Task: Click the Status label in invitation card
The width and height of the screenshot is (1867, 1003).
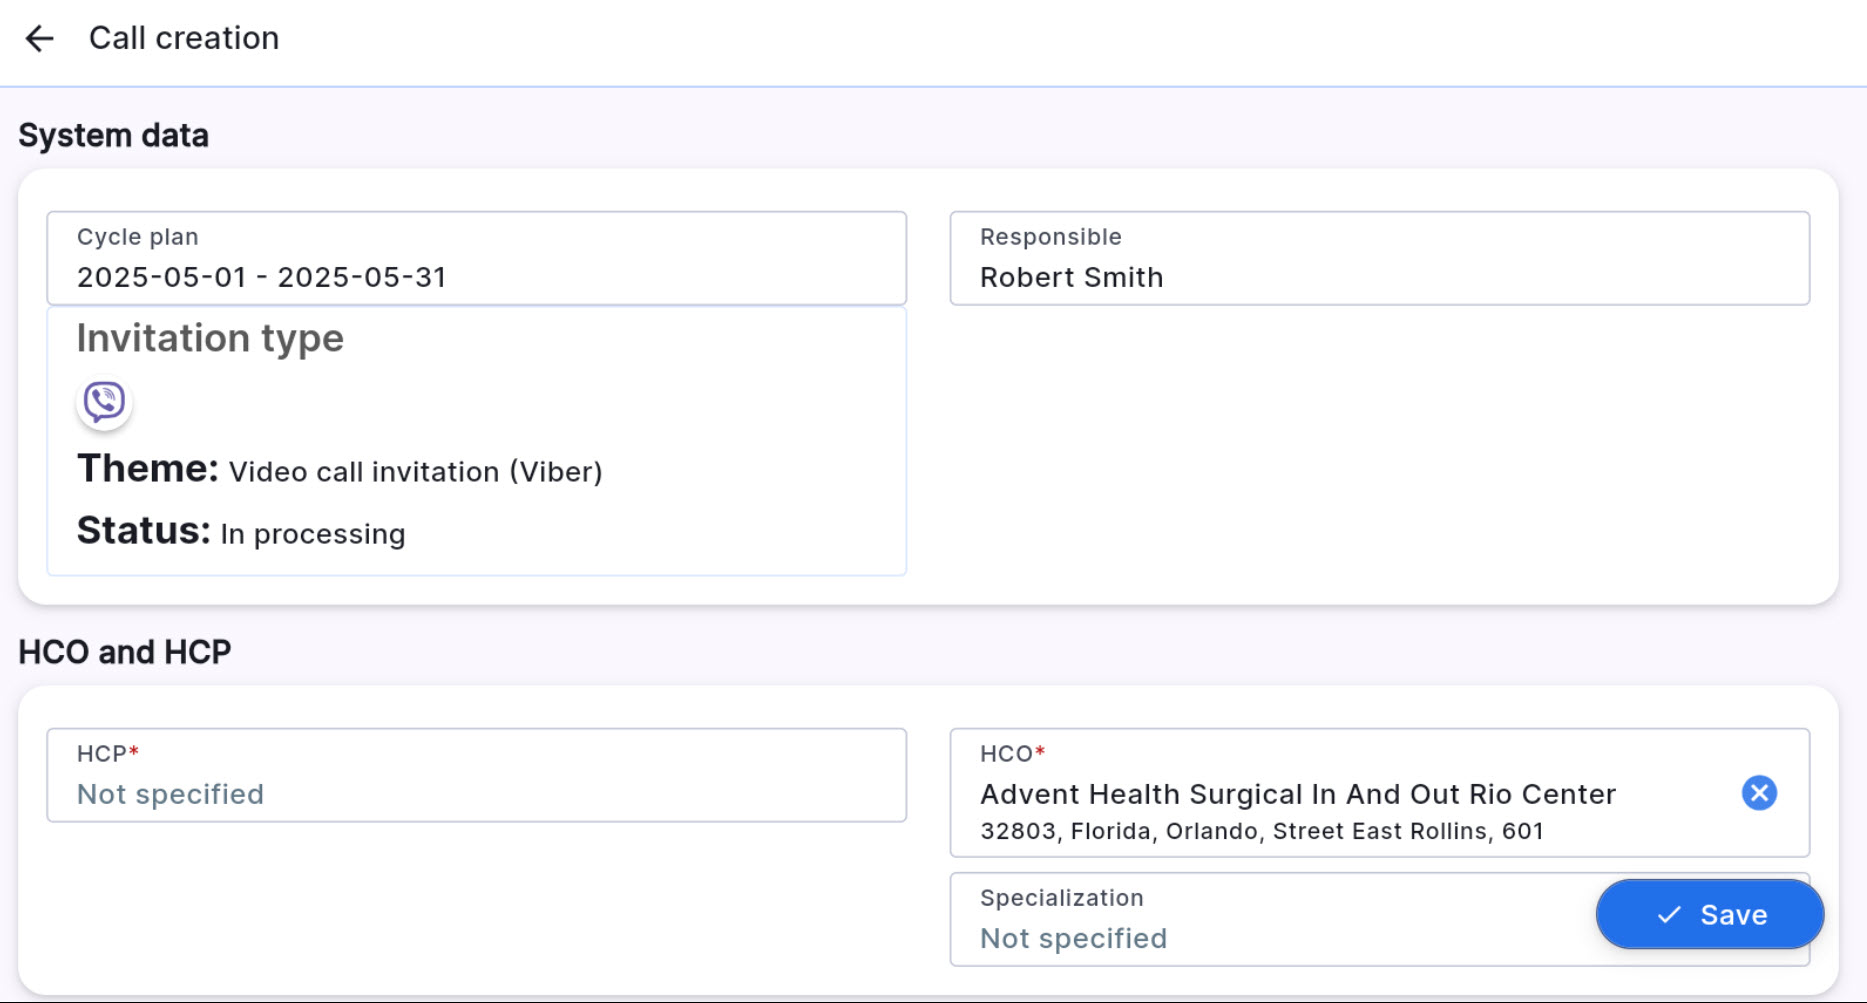Action: point(143,531)
